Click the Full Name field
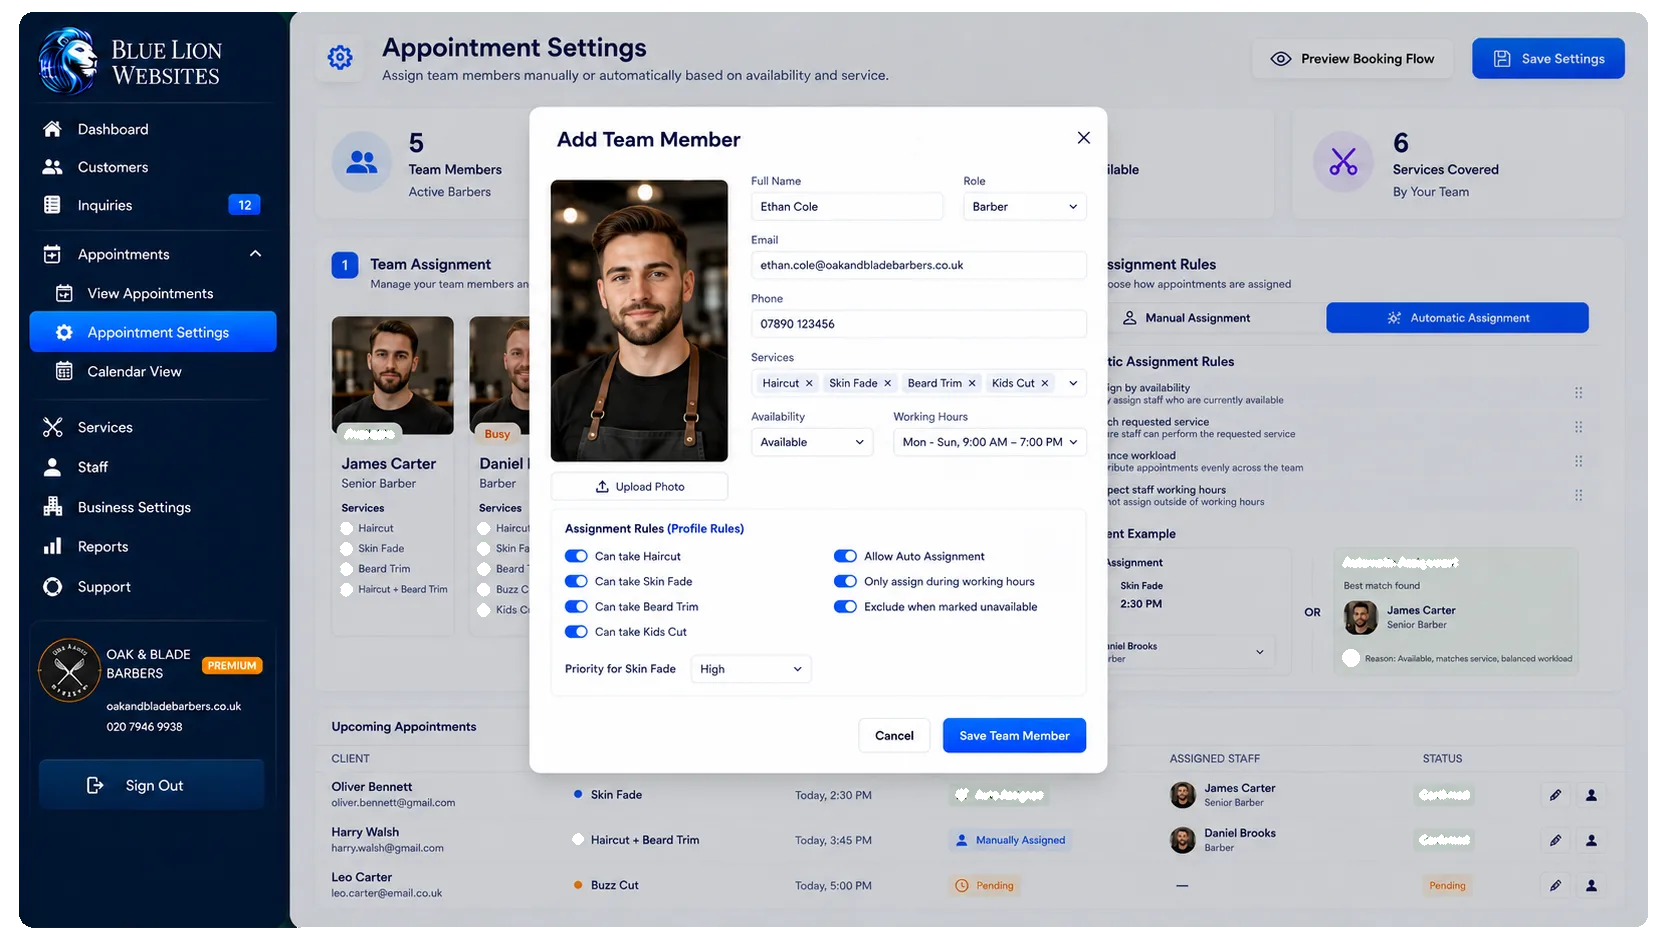Screen dimensions: 1672x941 pos(847,206)
